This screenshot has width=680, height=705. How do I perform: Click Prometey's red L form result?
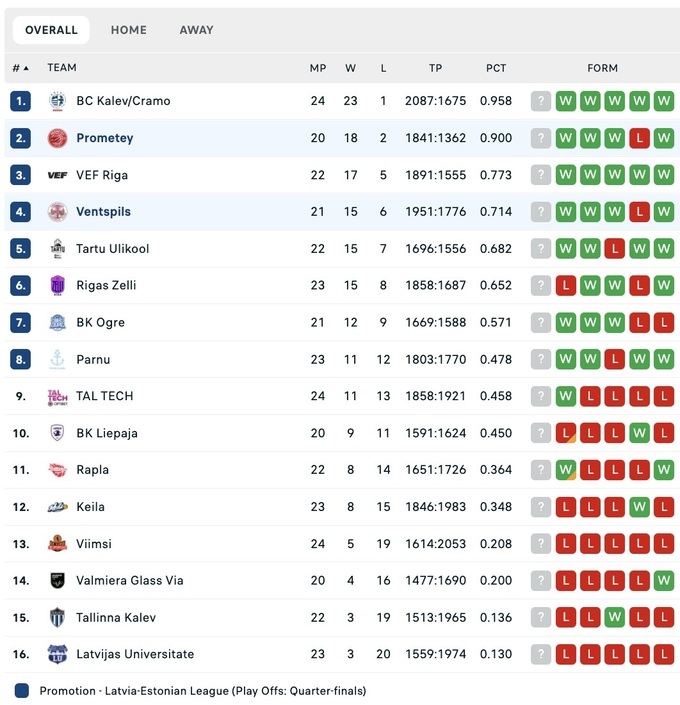click(639, 138)
